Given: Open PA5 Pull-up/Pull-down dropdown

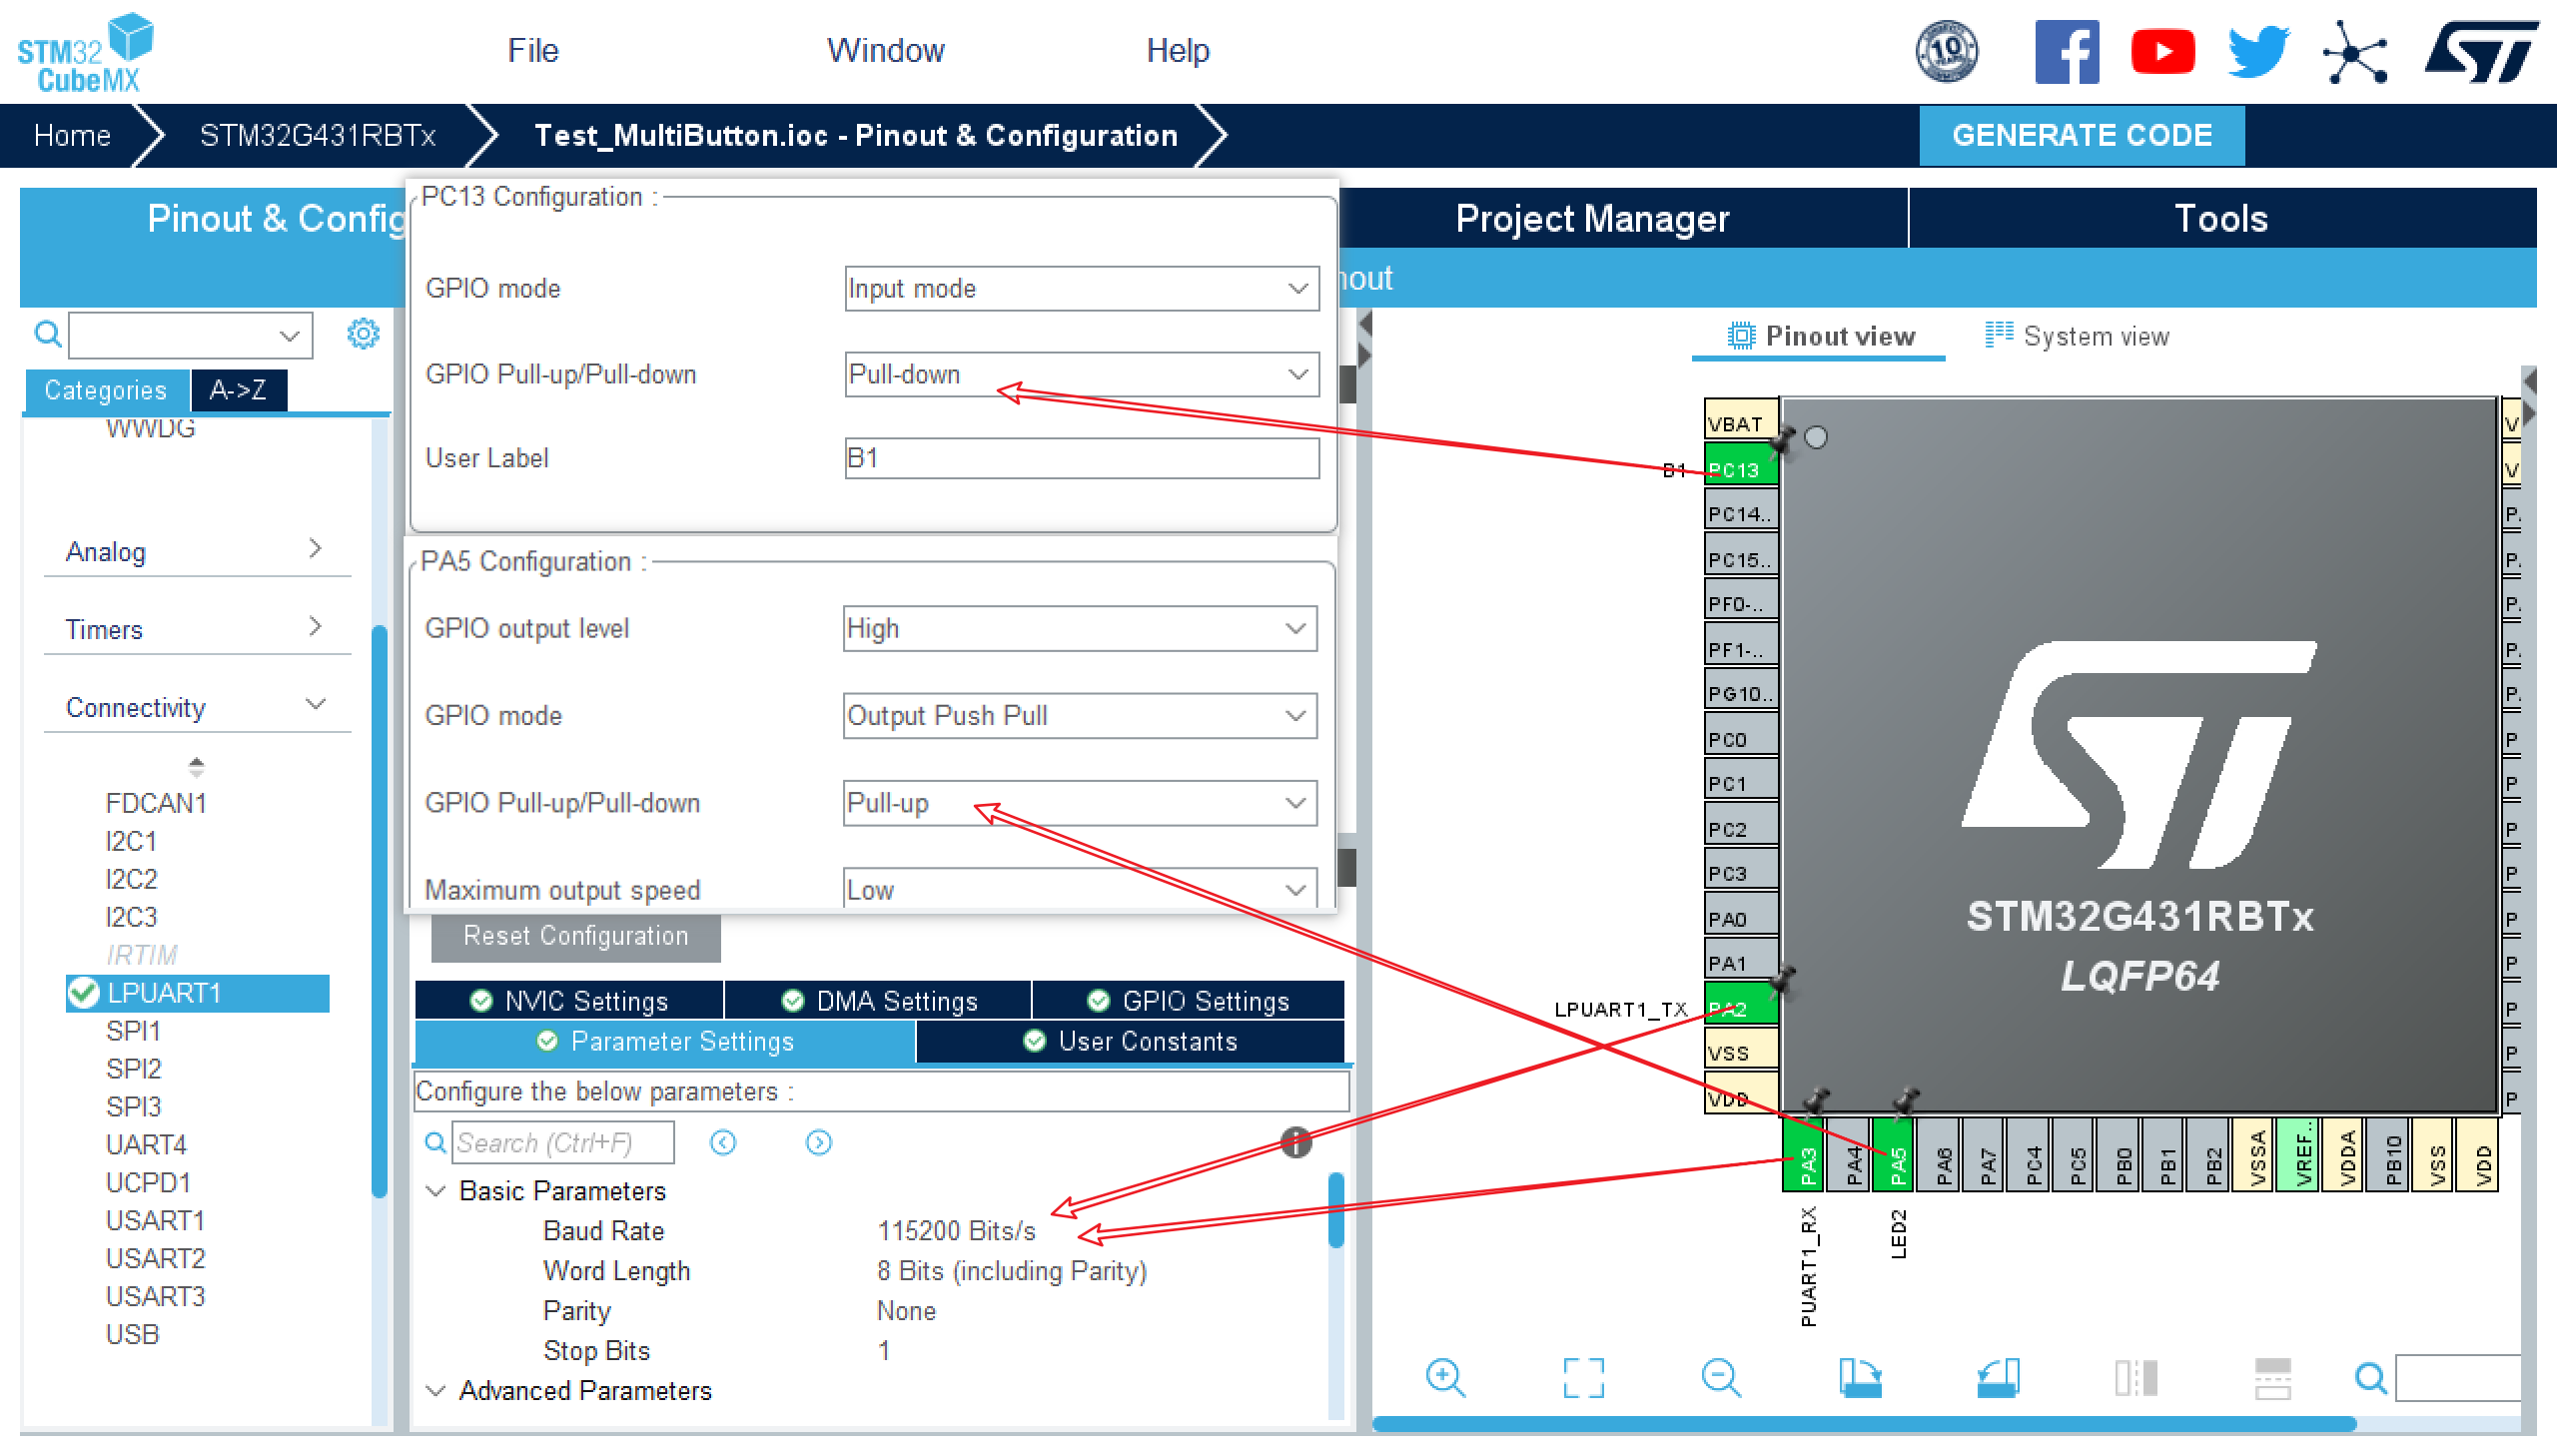Looking at the screenshot, I should pyautogui.click(x=1080, y=803).
